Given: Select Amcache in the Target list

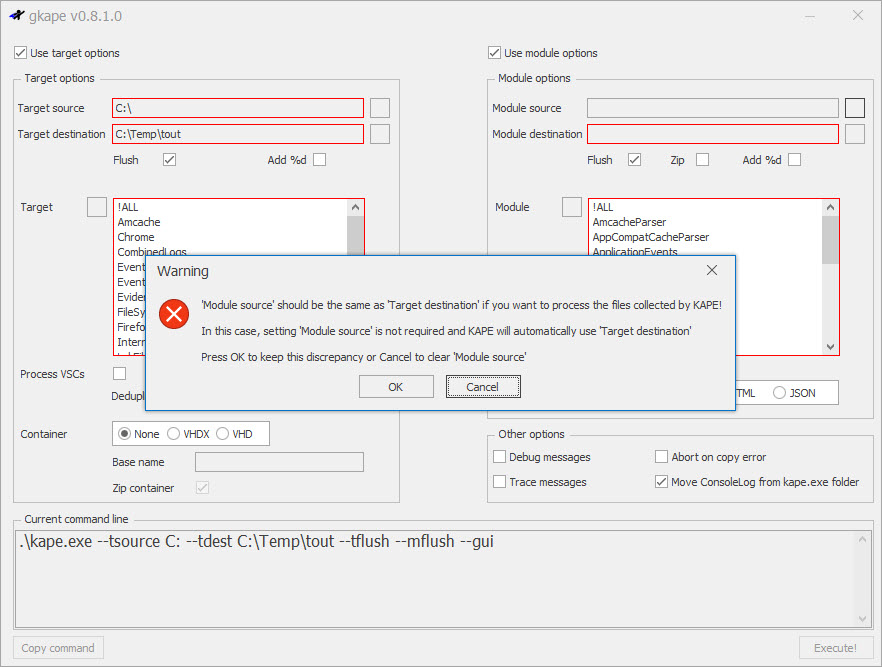Looking at the screenshot, I should coord(139,222).
